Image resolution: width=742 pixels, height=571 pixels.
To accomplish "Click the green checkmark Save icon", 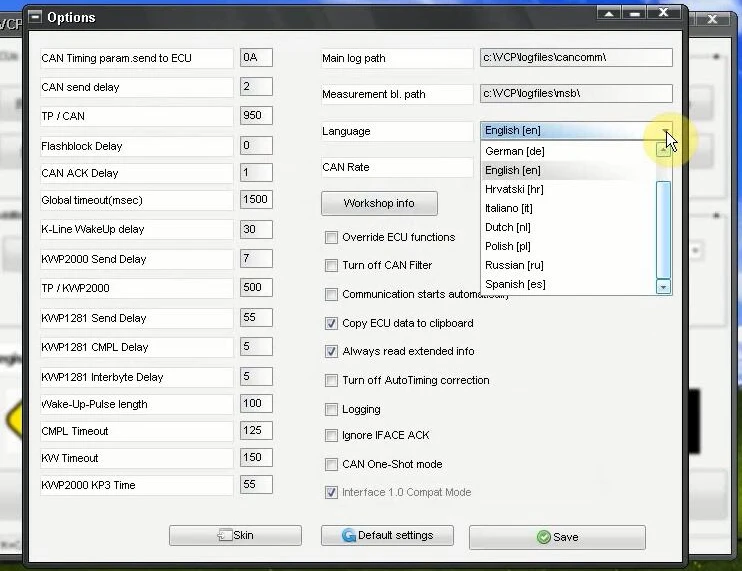I will (544, 537).
